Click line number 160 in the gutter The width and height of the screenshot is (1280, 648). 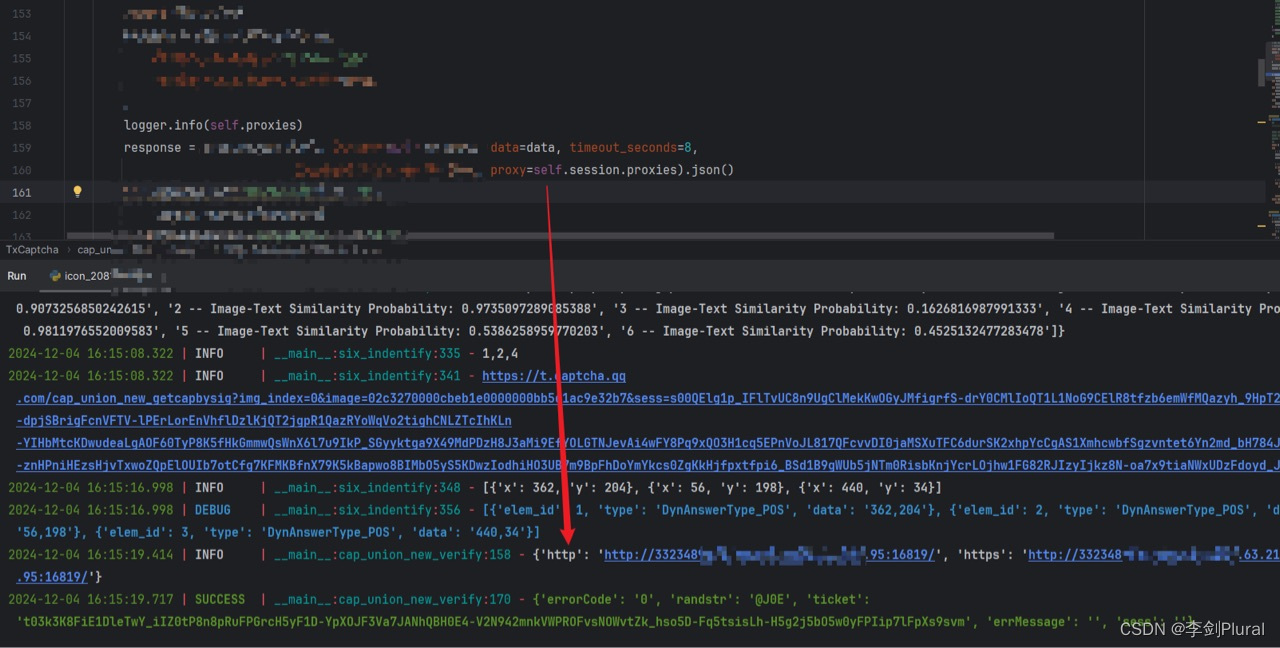pos(21,170)
